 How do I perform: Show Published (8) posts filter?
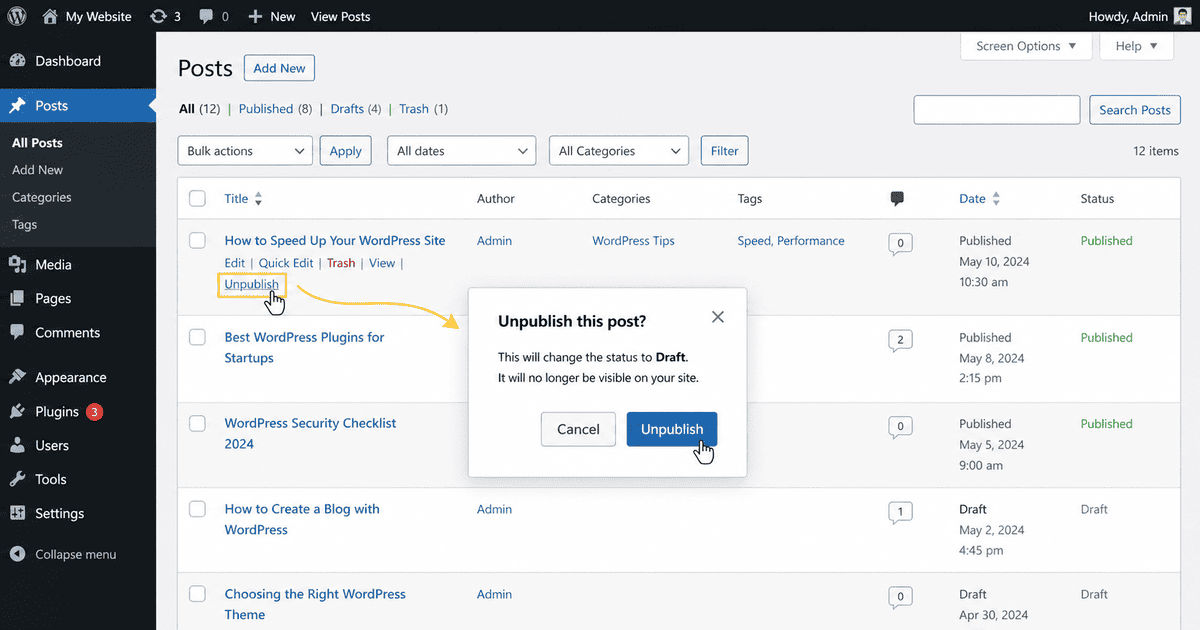275,109
